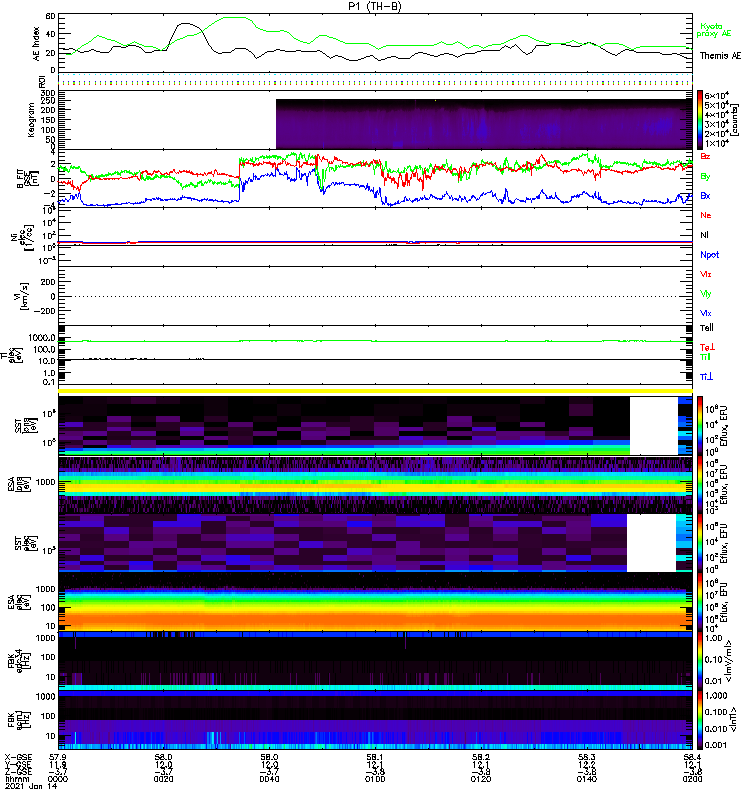The width and height of the screenshot is (750, 800).
Task: Click the SST ions Eflux color bar
Action: point(700,425)
